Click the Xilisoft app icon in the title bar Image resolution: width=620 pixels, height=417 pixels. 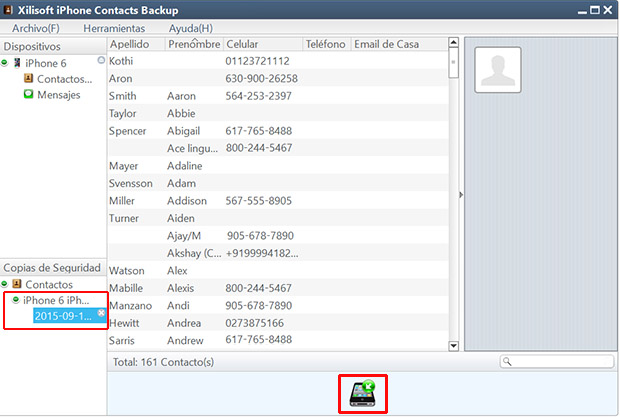[8, 9]
